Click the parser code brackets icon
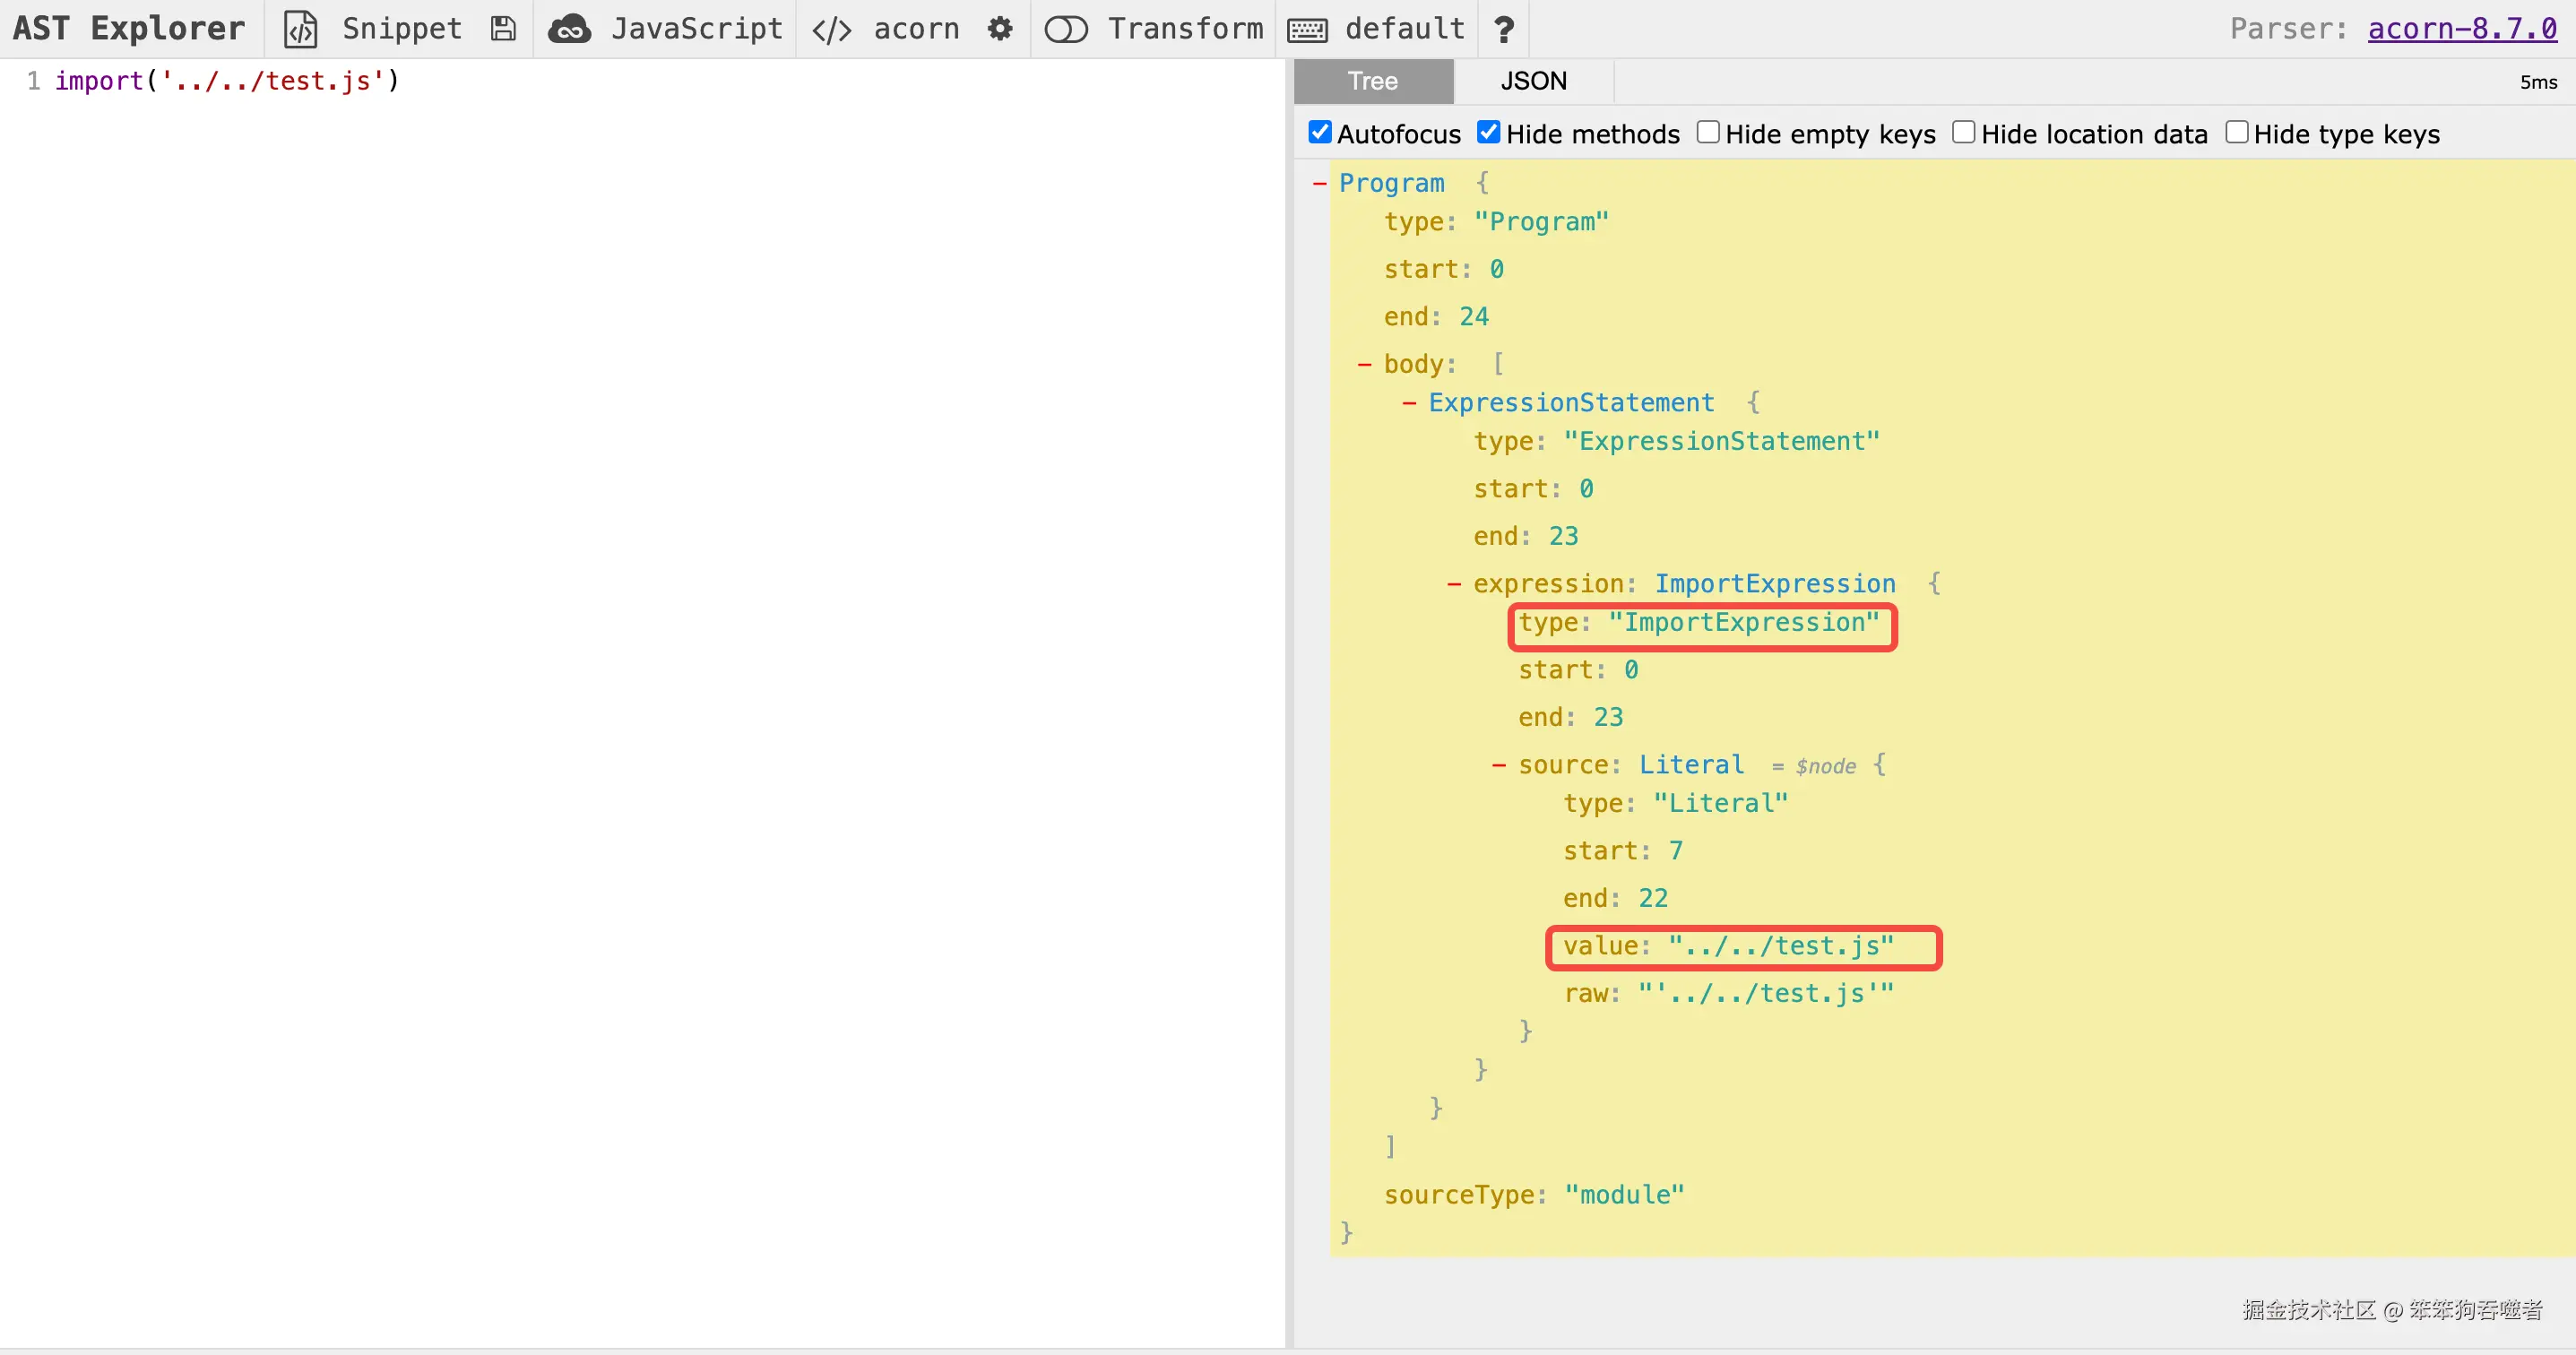 pos(831,30)
